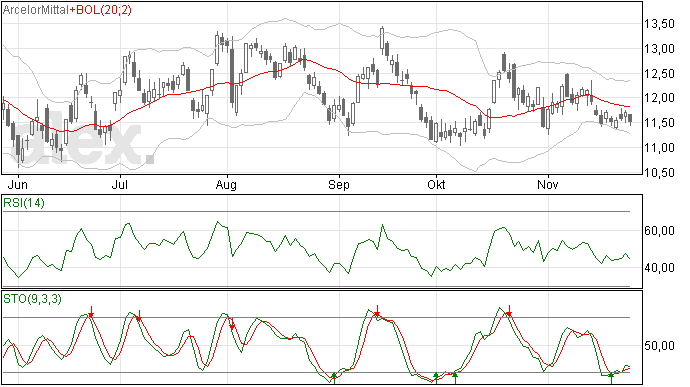Viewport: 690px width, 387px height.
Task: Click the 50,00 stochastic axis value
Action: (659, 346)
